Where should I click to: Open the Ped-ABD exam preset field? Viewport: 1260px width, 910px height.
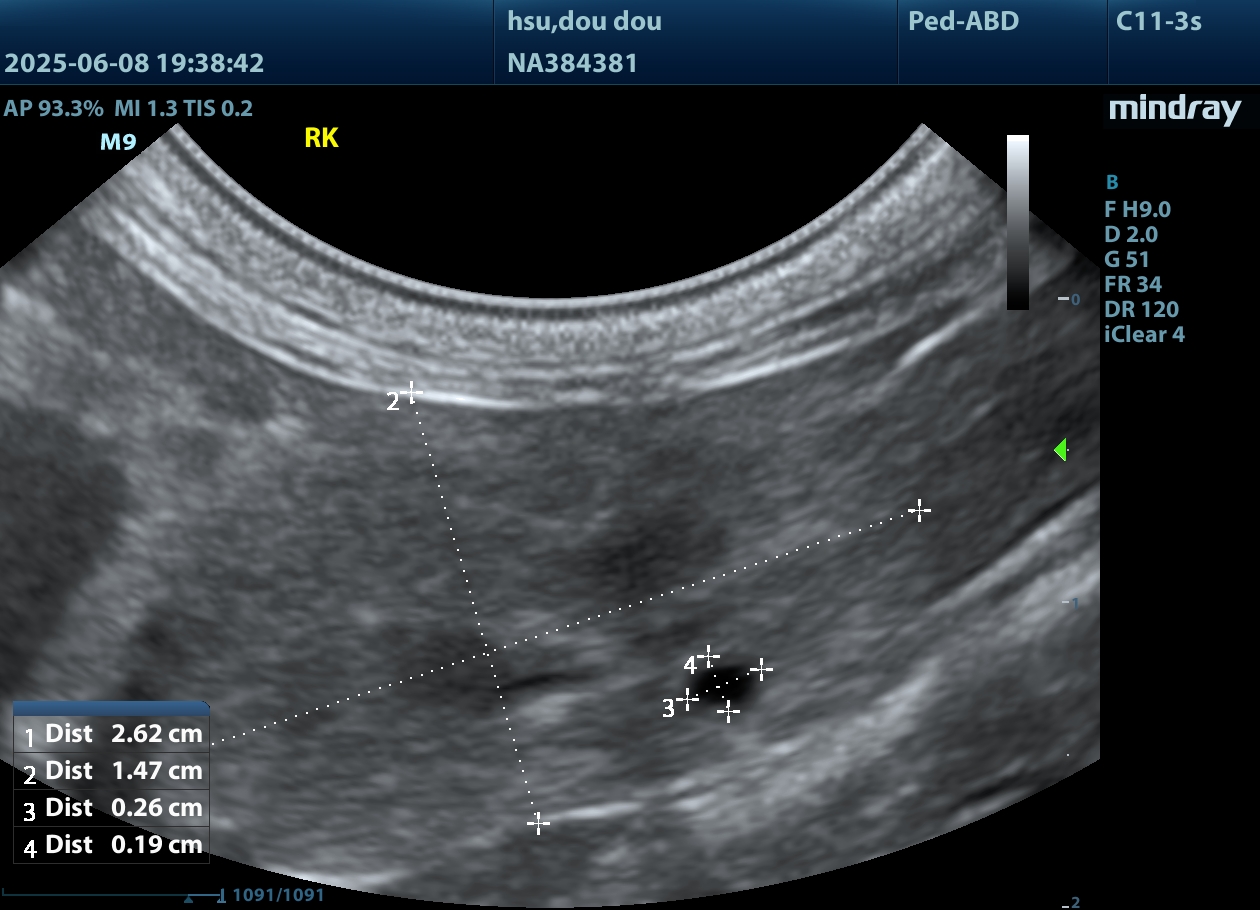tap(963, 21)
